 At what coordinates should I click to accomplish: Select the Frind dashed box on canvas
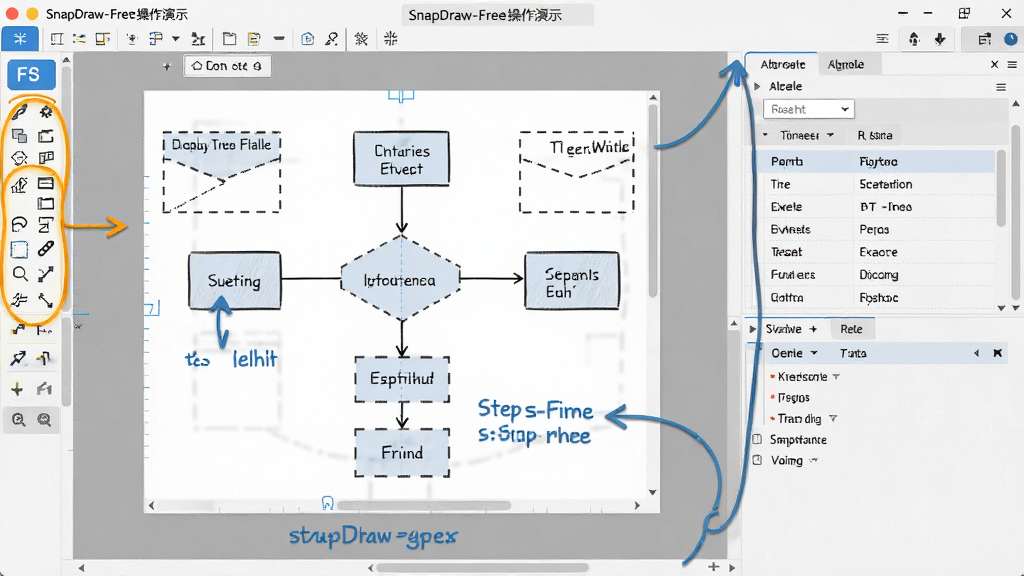tap(402, 453)
